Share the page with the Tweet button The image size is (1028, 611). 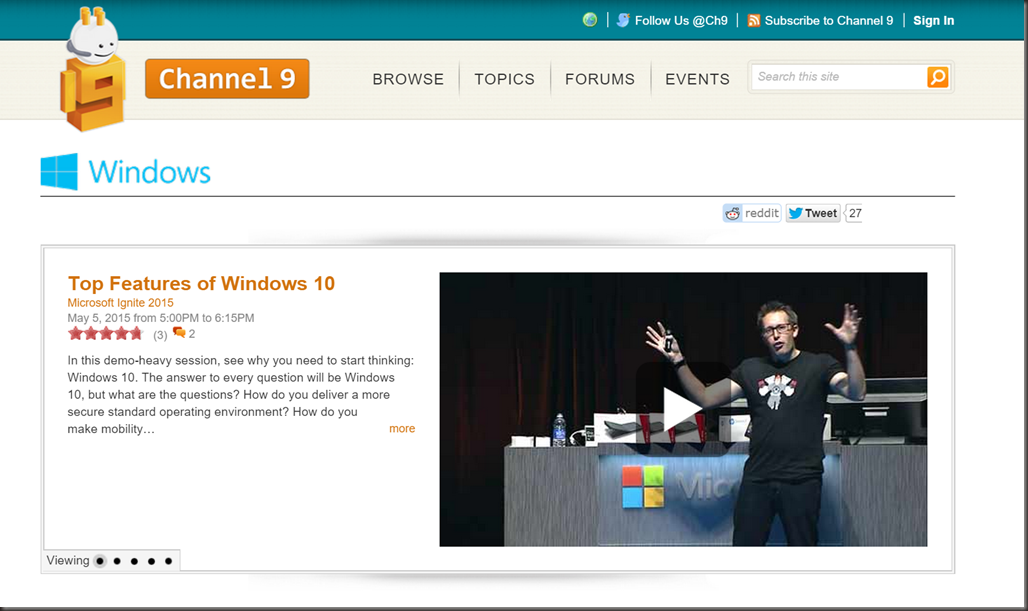pyautogui.click(x=813, y=213)
